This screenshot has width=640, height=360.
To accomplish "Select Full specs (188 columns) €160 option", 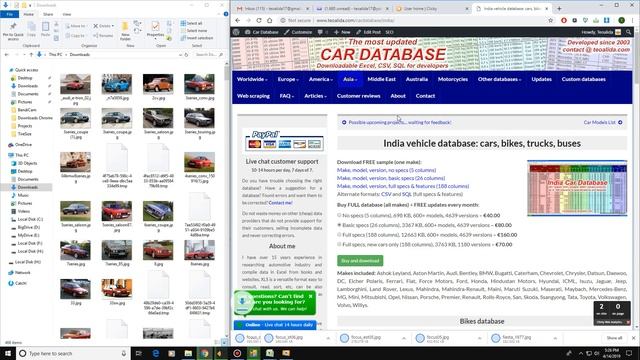I will click(x=339, y=235).
